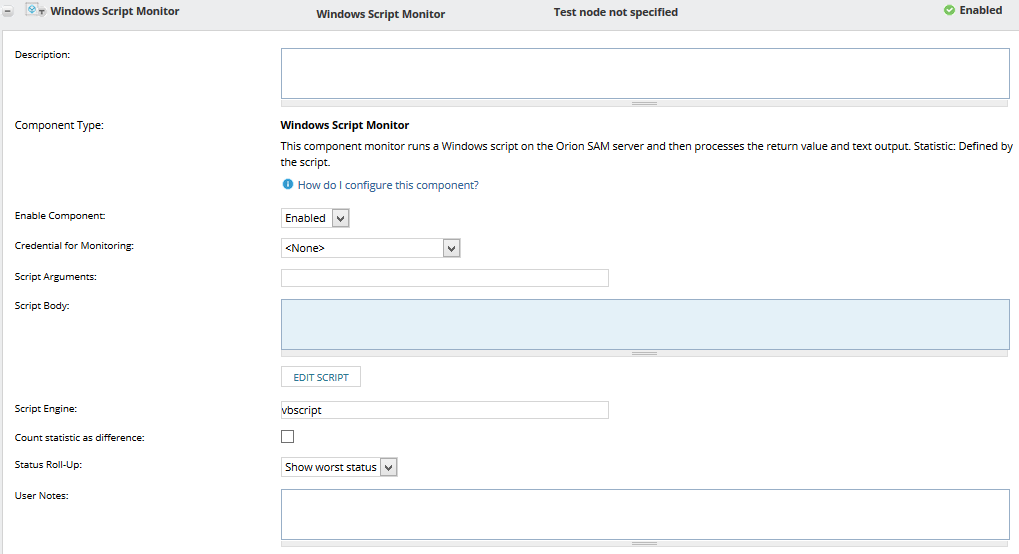Click the Script Body text area
This screenshot has width=1019, height=554.
click(x=645, y=324)
